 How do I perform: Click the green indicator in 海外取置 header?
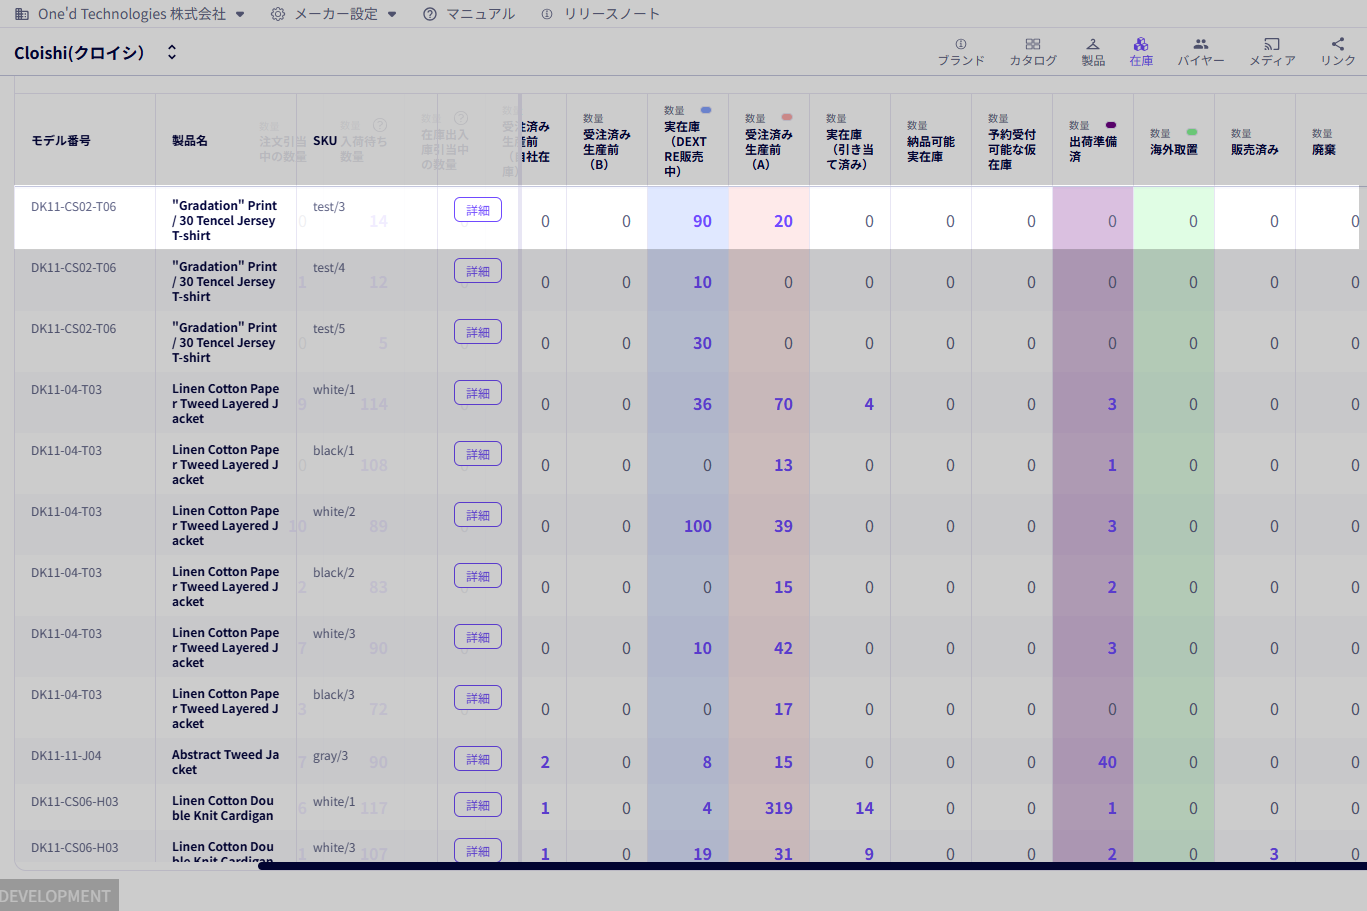pos(1191,132)
